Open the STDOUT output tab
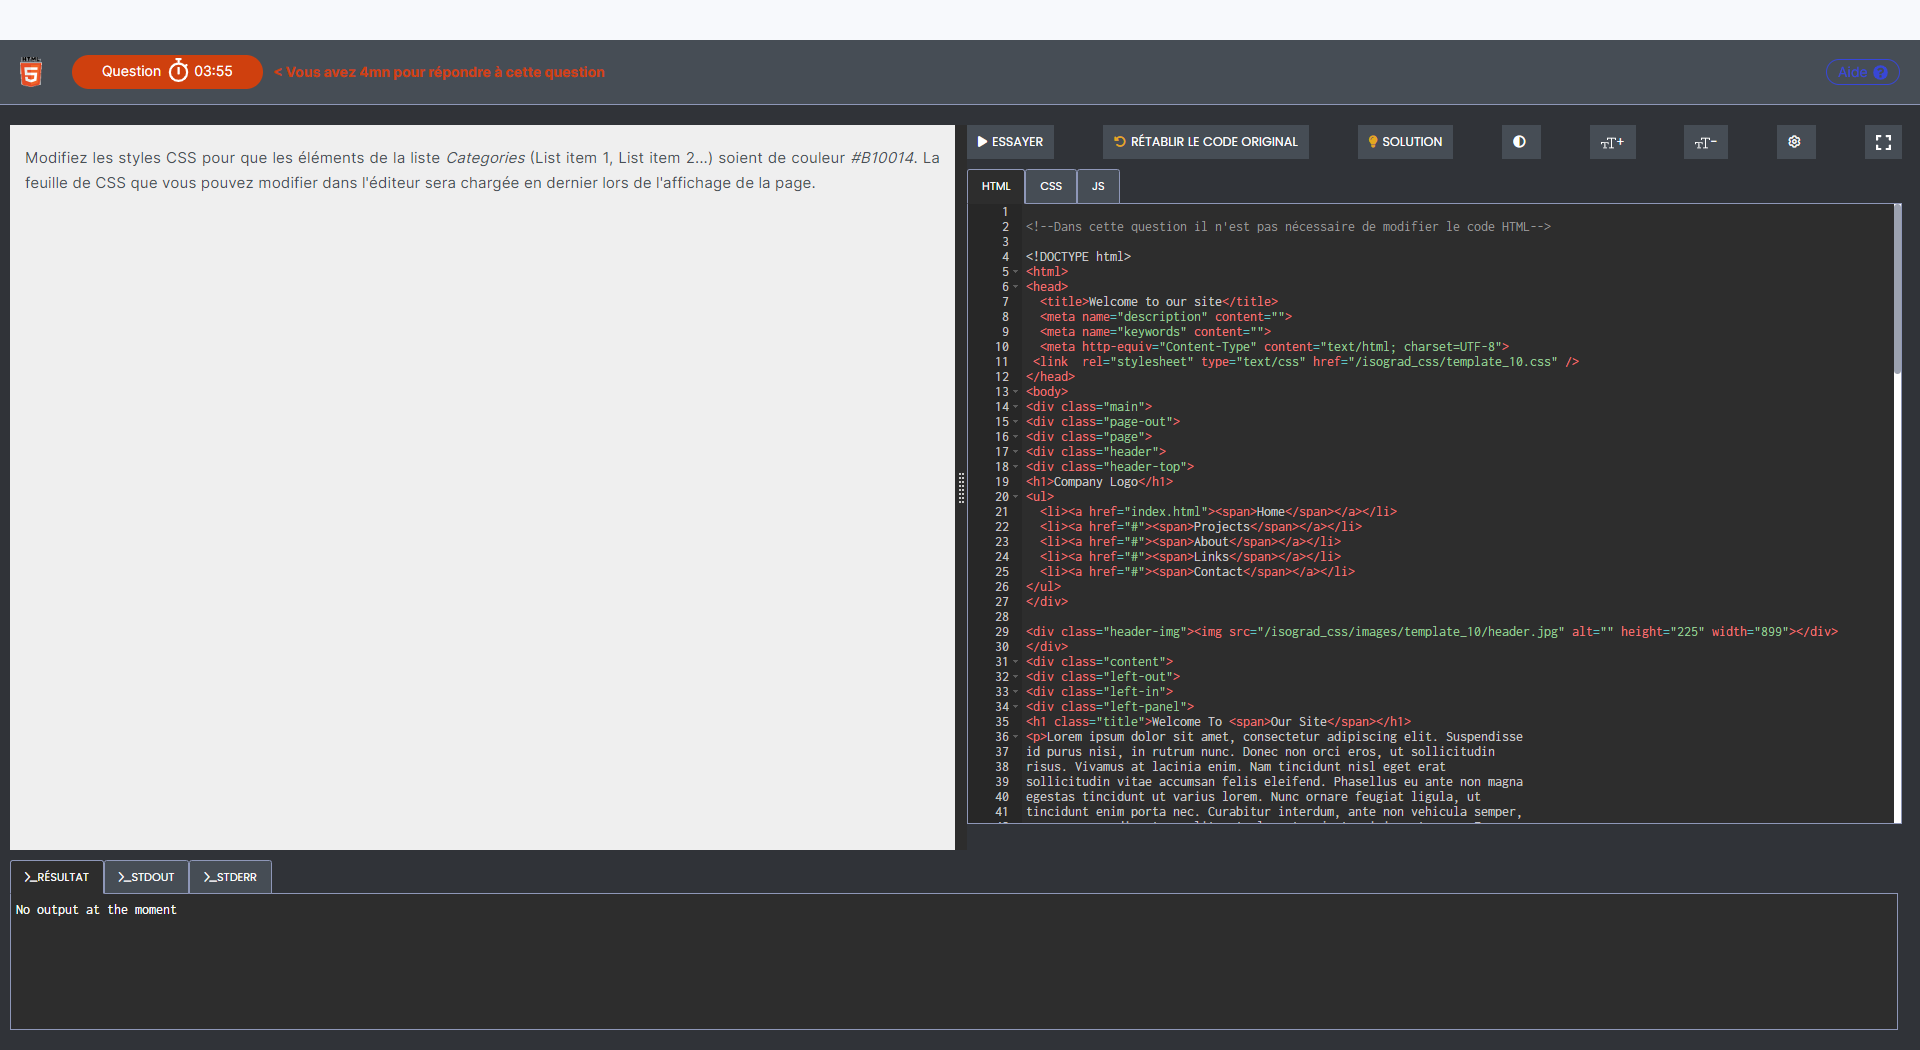 click(146, 877)
